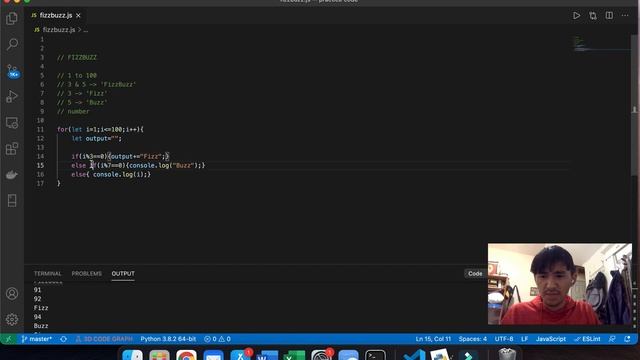Change end of line sequence LF
Viewport: 640px width, 360px height.
[524, 339]
